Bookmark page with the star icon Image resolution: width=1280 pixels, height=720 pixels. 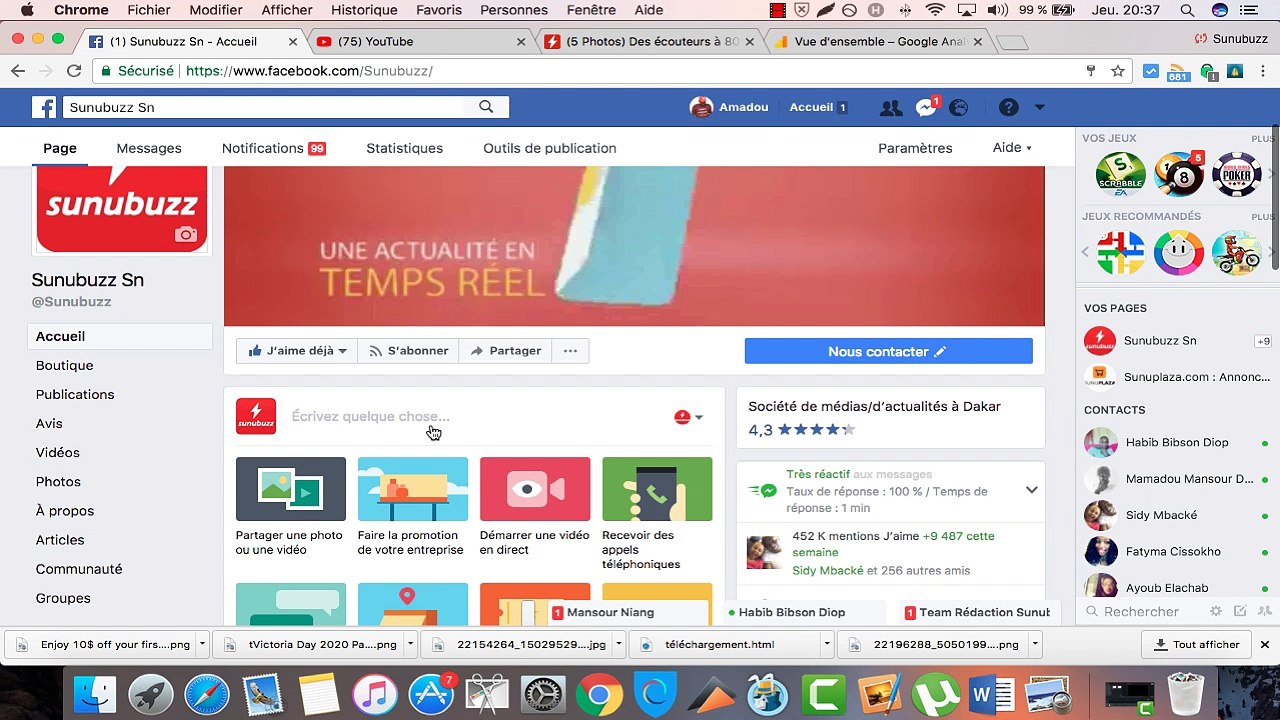(1118, 71)
